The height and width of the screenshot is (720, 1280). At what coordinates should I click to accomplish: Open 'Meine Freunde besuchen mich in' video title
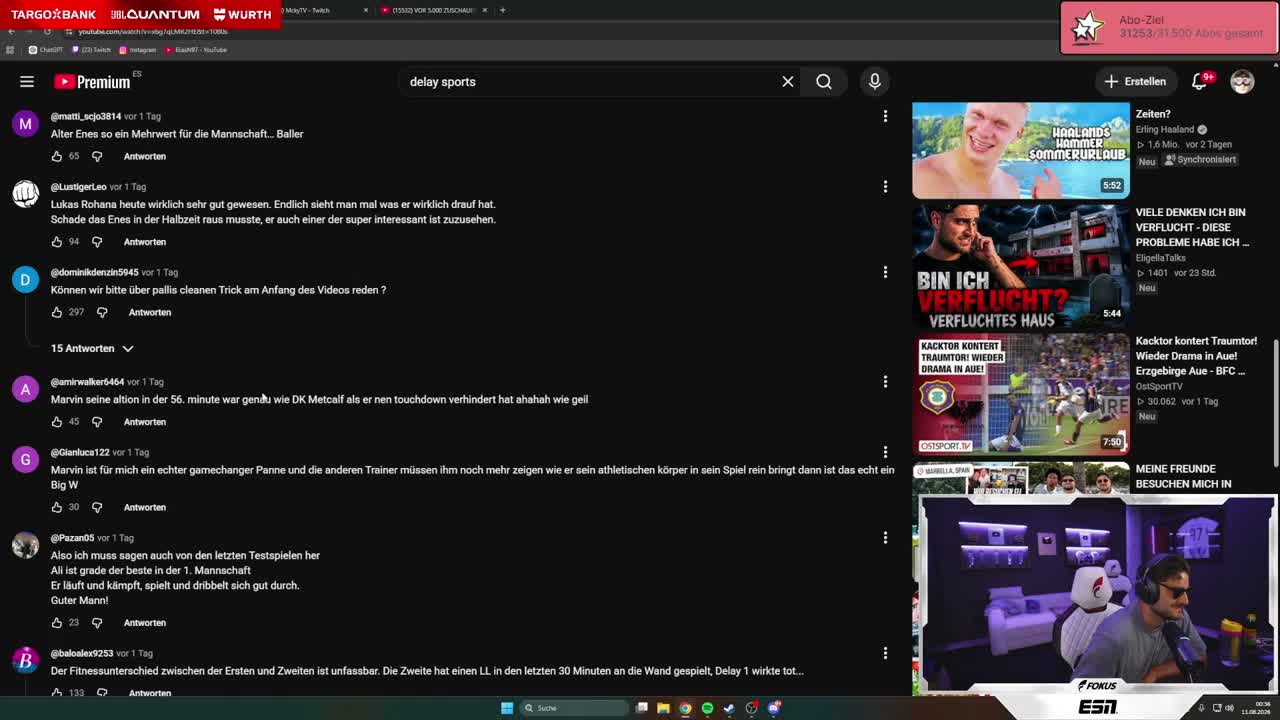click(x=1183, y=476)
